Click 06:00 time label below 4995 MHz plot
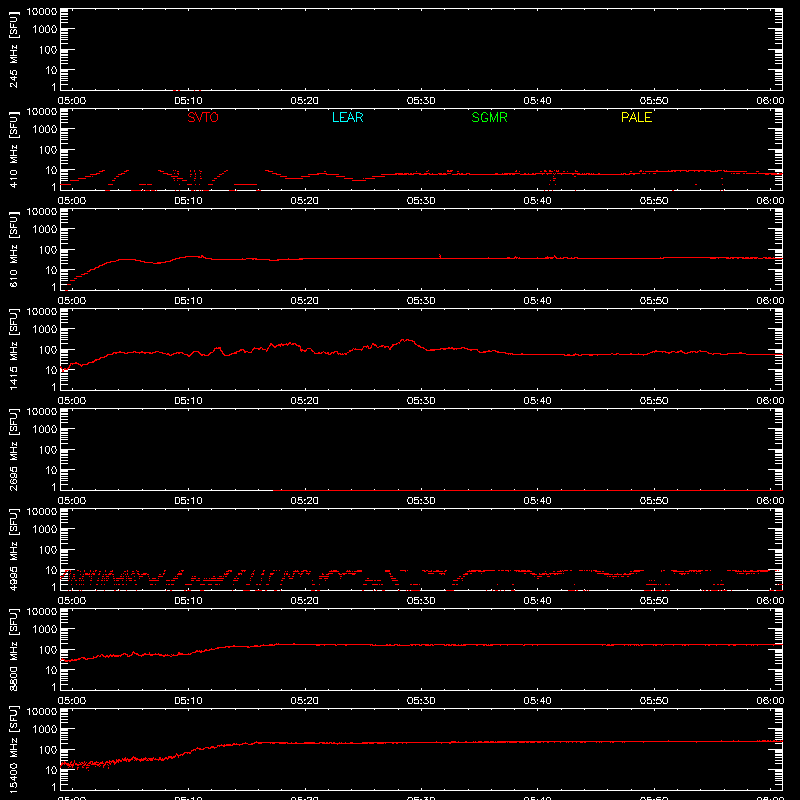The width and height of the screenshot is (800, 800). 770,601
